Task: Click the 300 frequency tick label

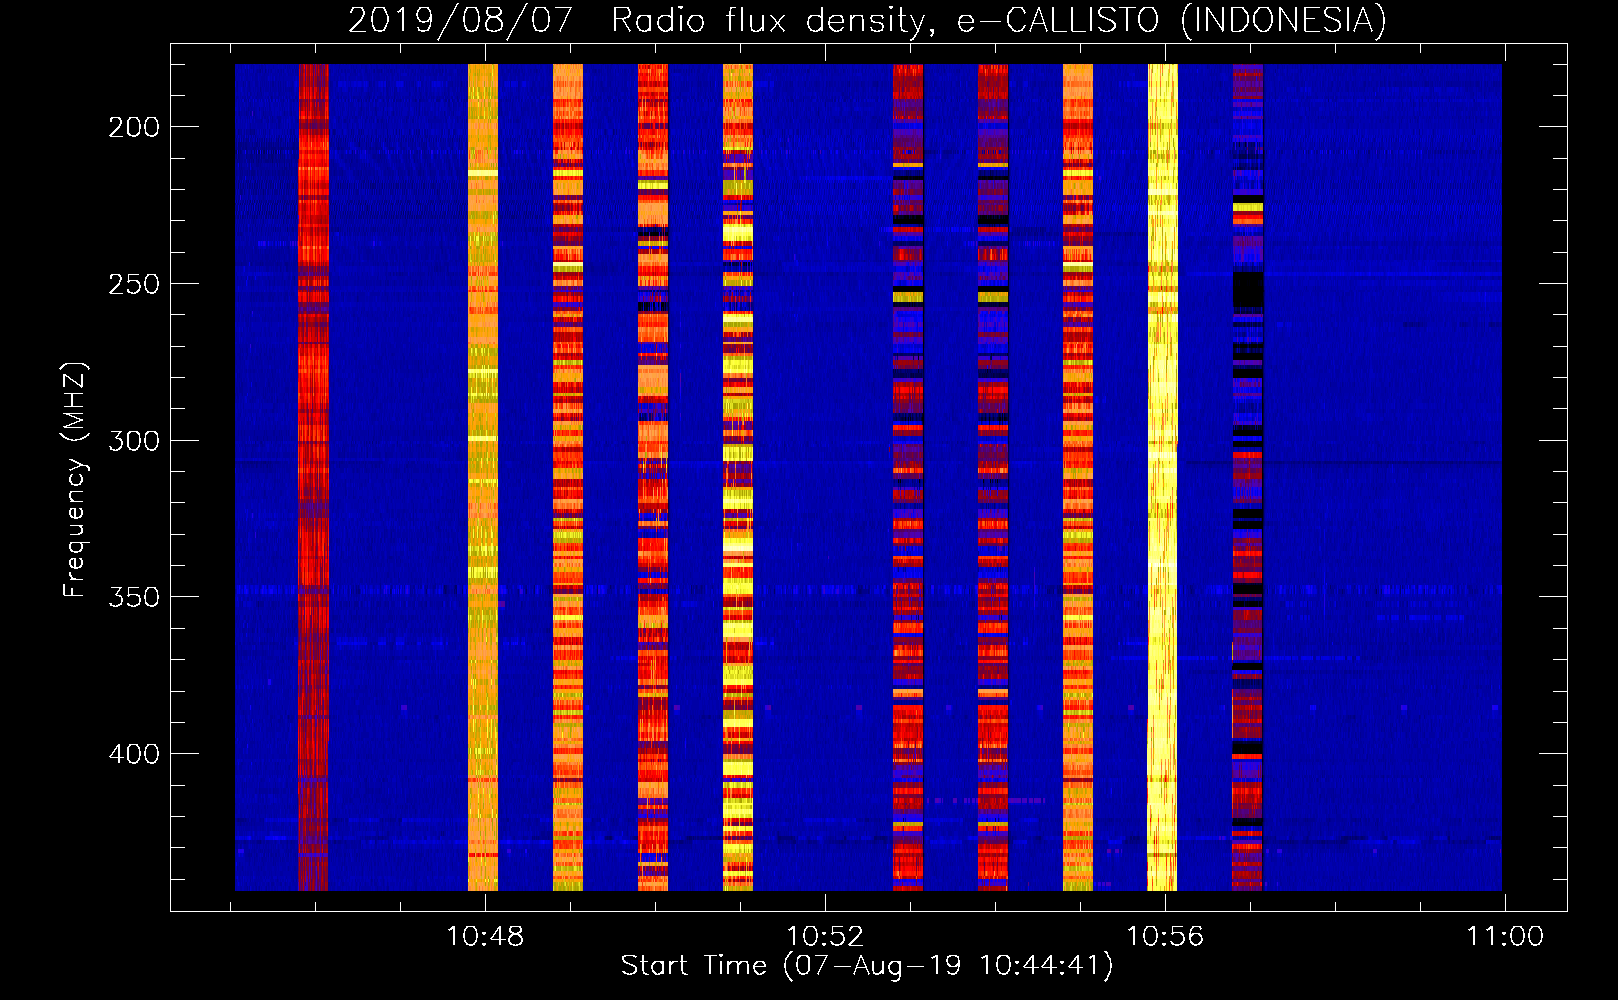Action: tap(134, 440)
